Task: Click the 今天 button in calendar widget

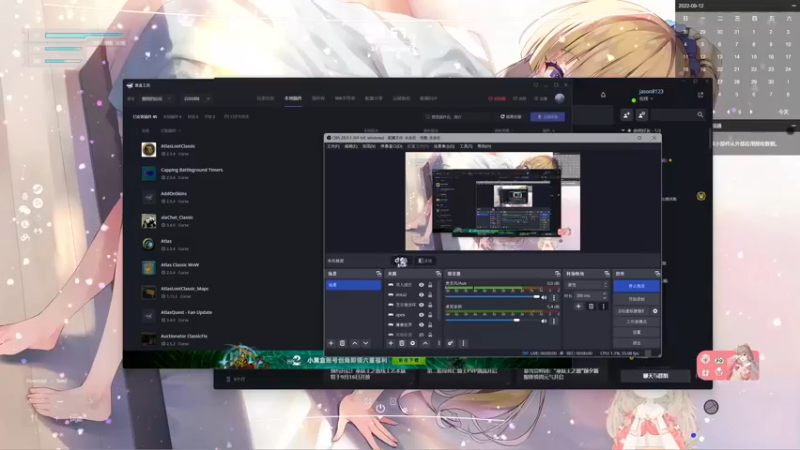Action: 783,112
